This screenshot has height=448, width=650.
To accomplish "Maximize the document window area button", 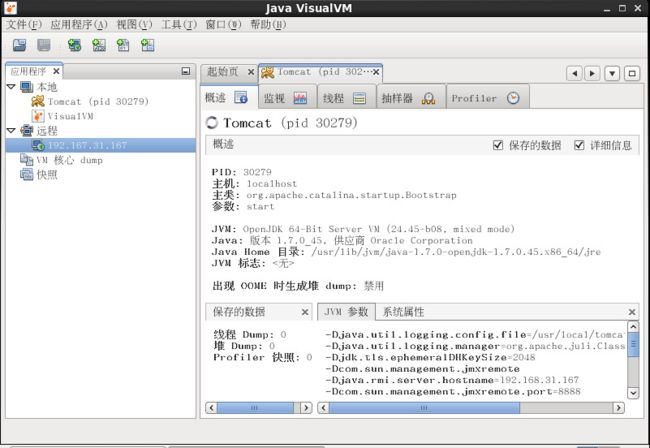I will tap(632, 73).
